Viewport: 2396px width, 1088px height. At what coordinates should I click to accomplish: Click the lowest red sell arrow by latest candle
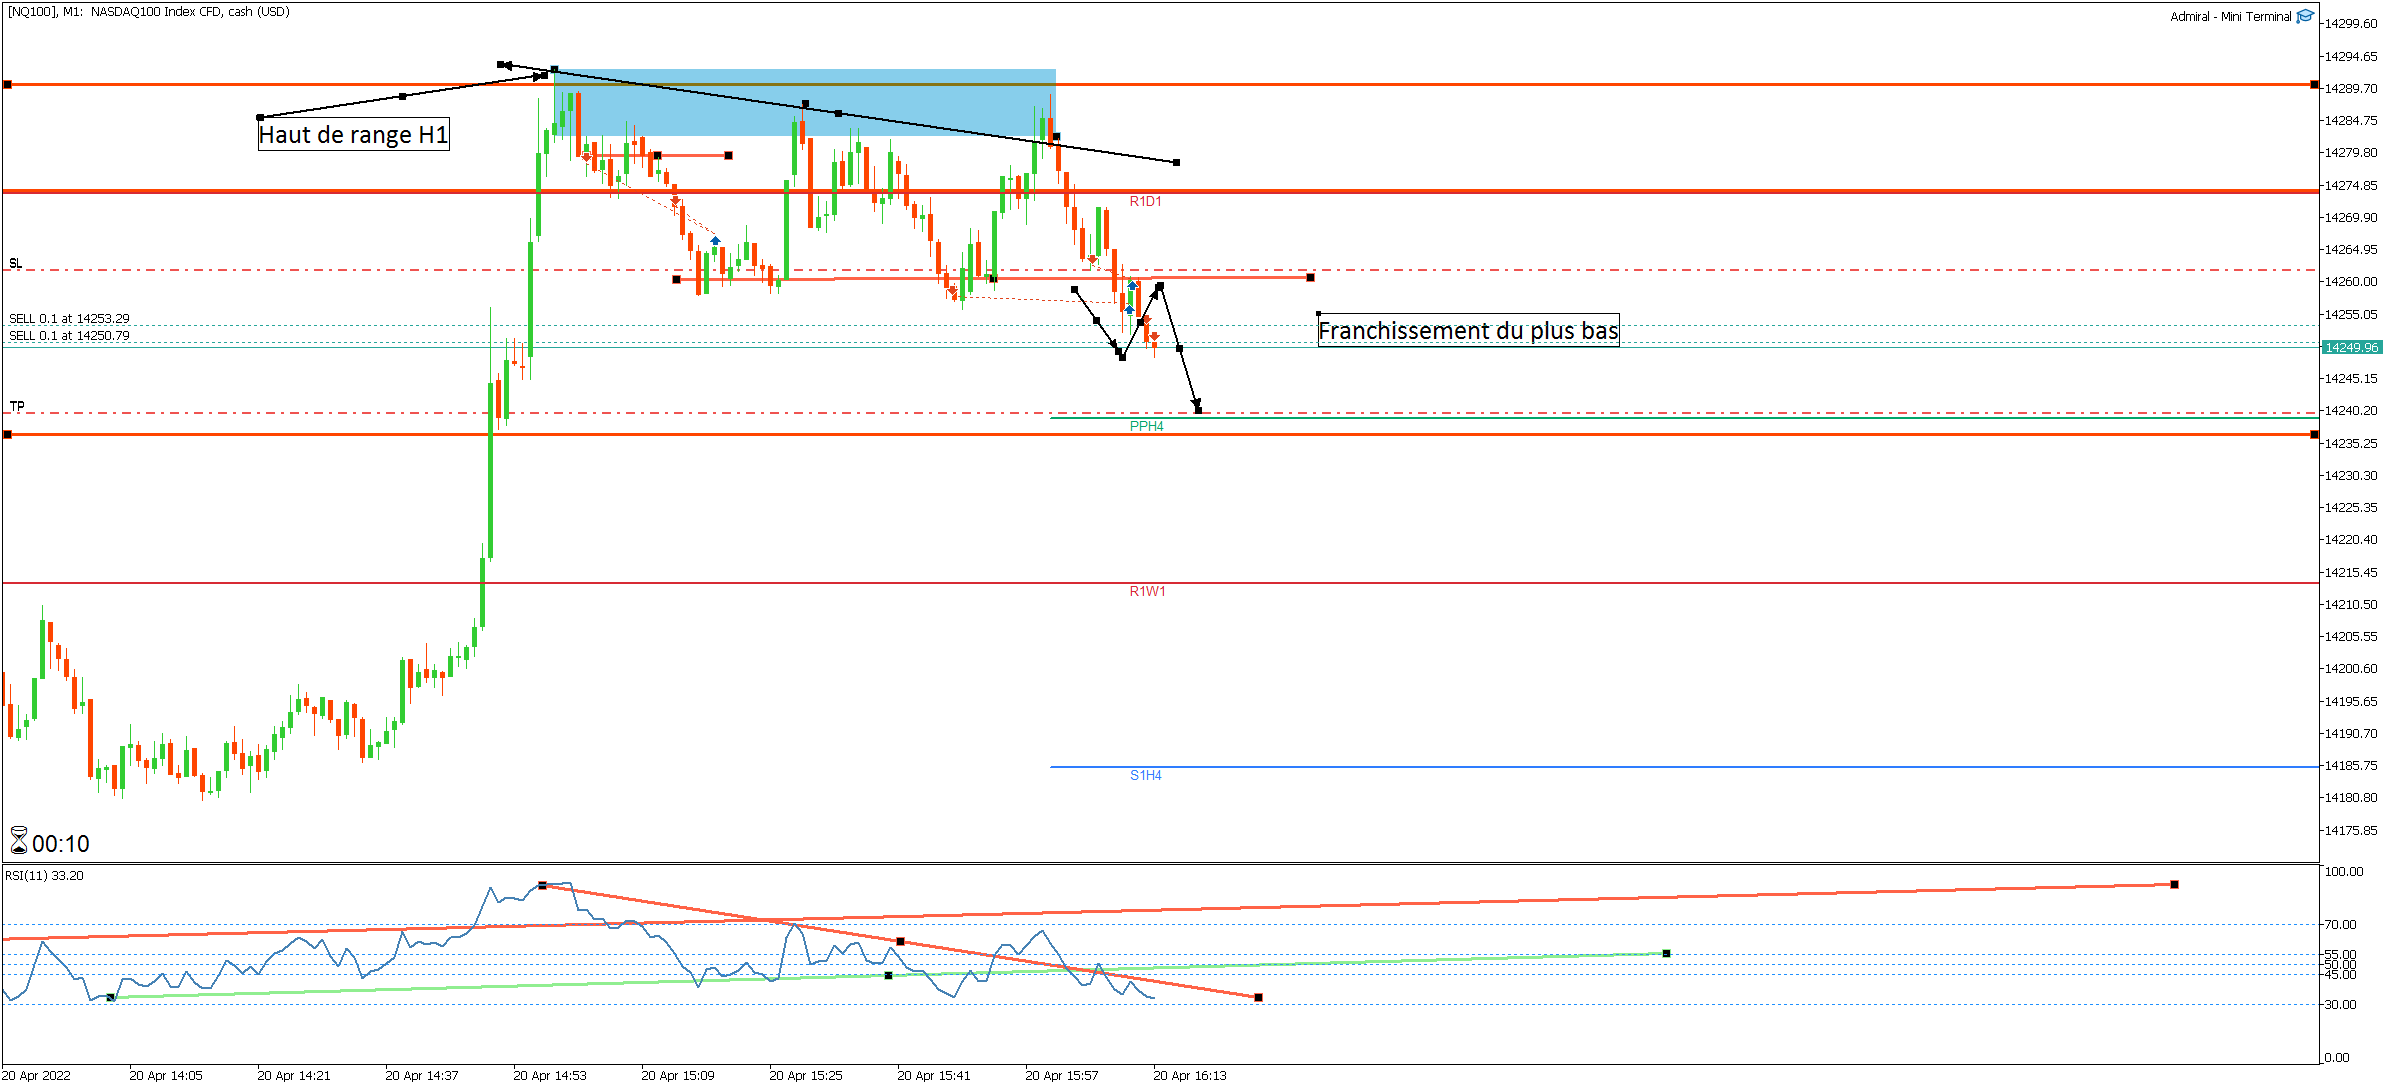pos(1154,337)
